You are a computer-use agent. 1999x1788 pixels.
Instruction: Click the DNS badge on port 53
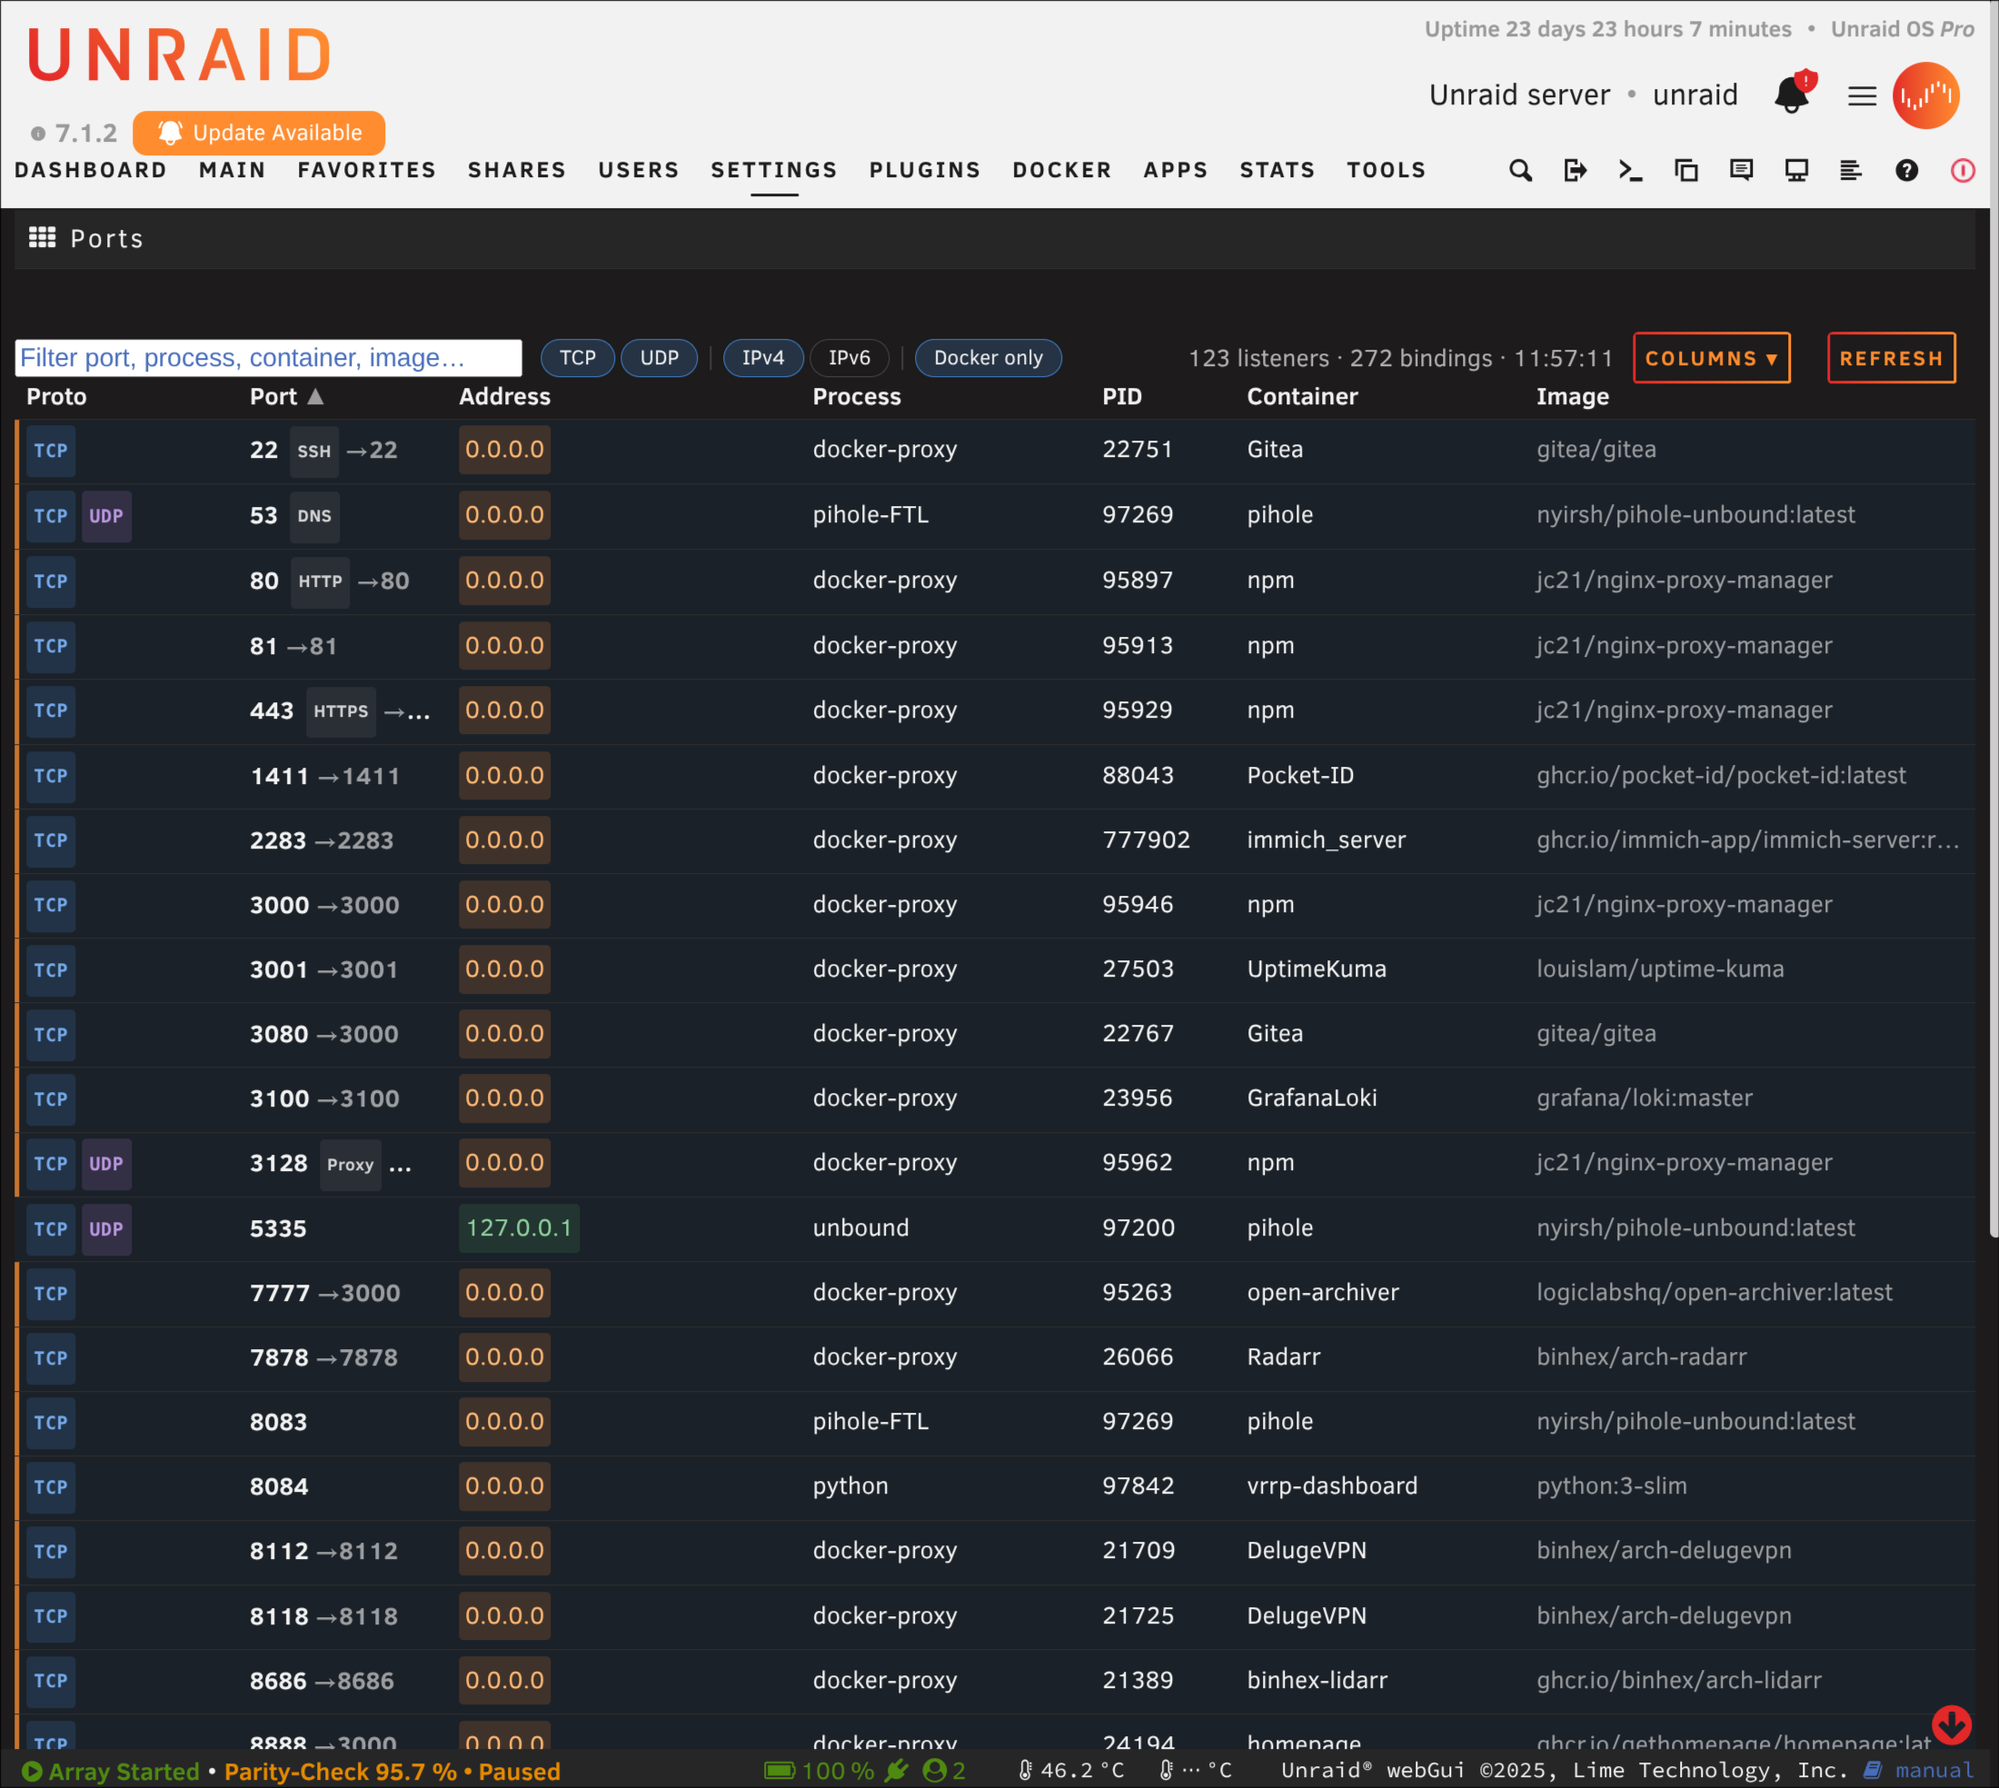[x=314, y=516]
